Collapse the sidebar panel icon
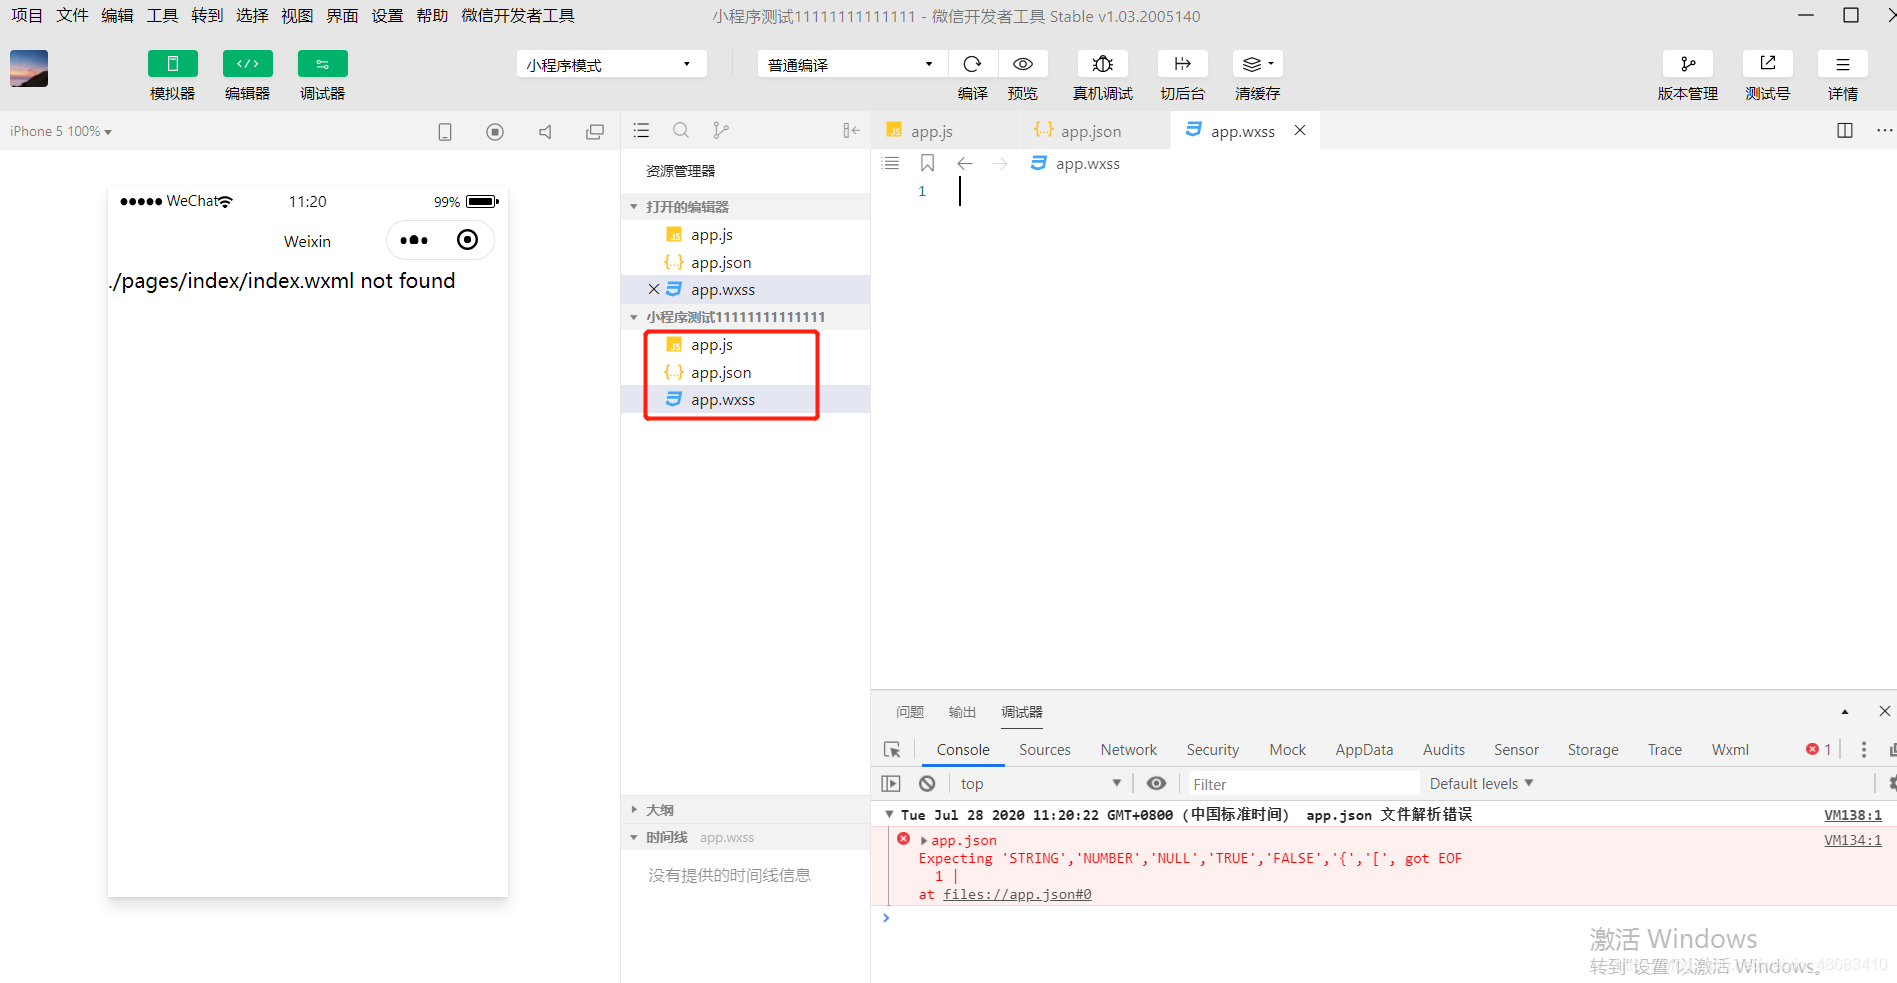 click(x=851, y=130)
